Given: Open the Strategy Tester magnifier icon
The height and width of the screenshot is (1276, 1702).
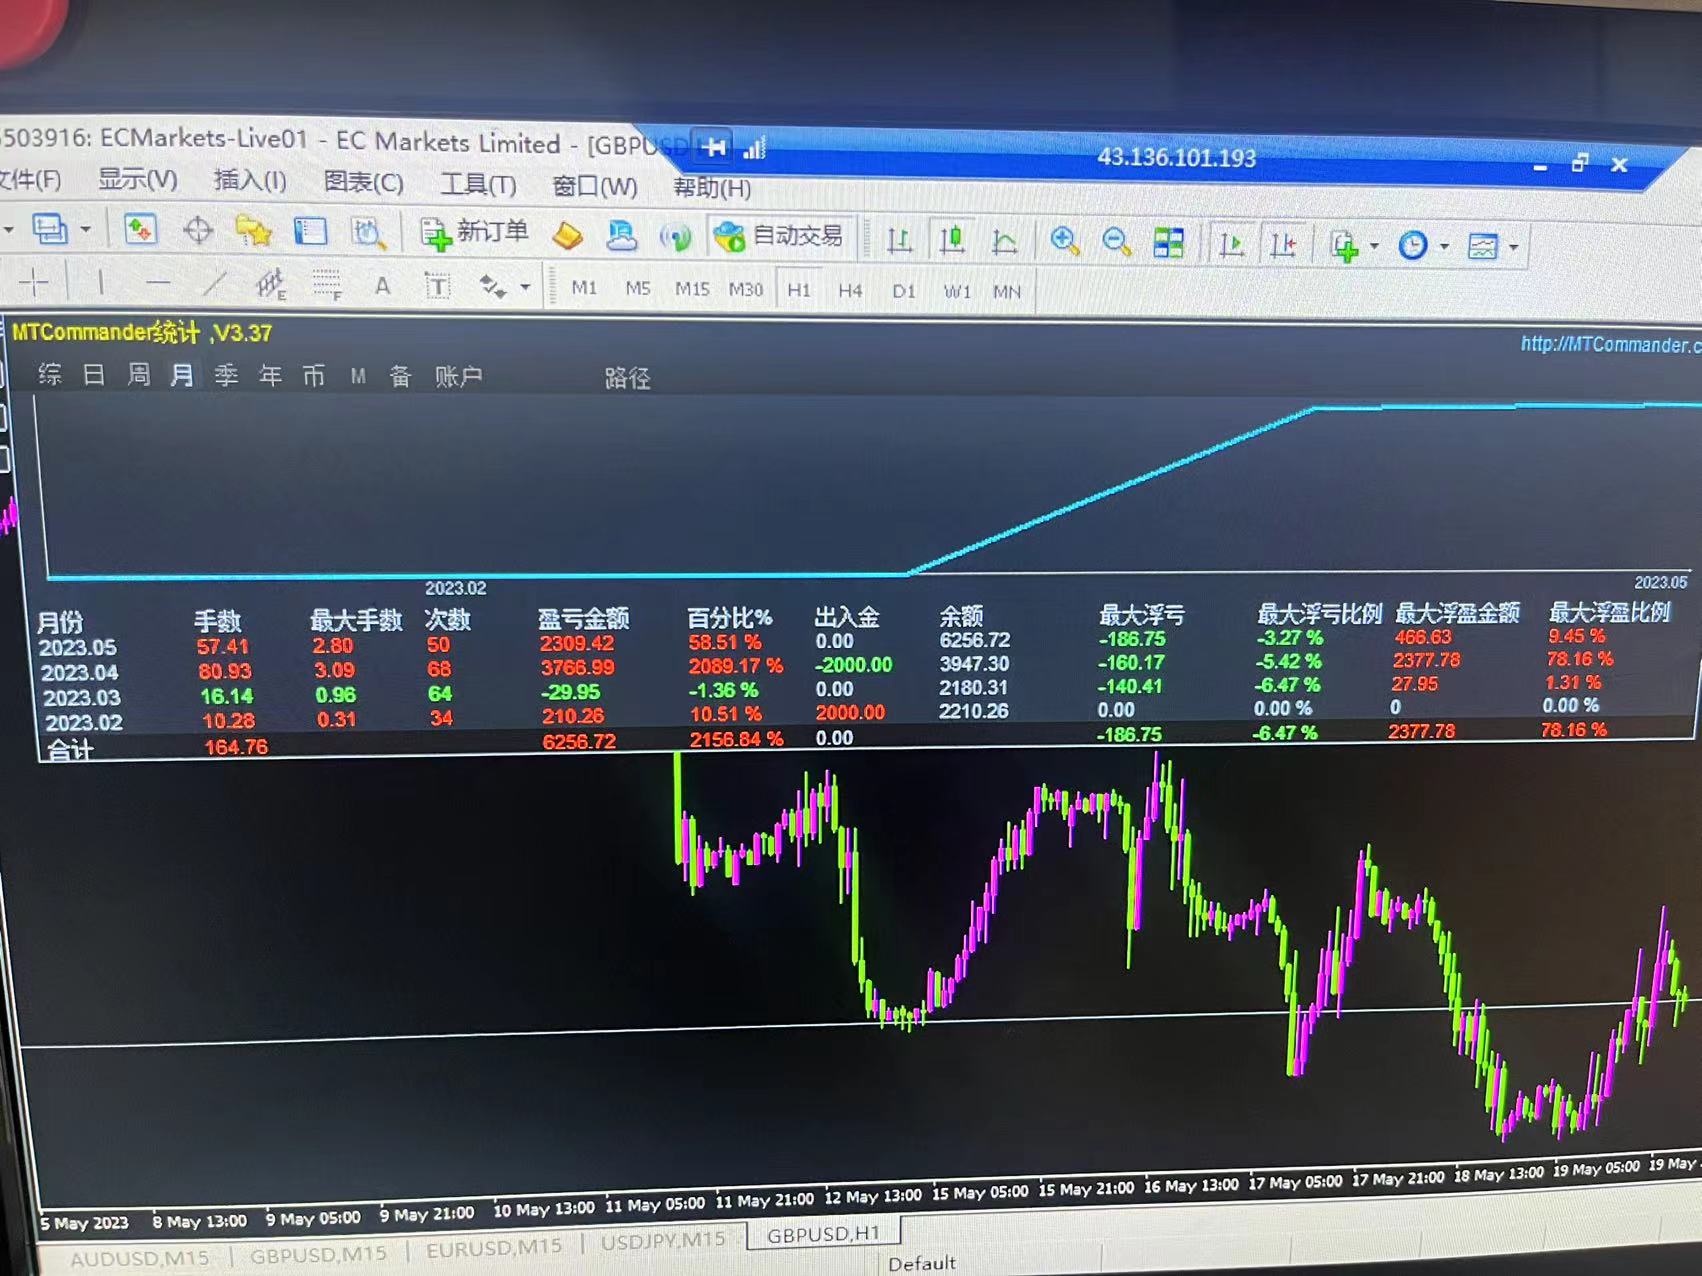Looking at the screenshot, I should 368,233.
